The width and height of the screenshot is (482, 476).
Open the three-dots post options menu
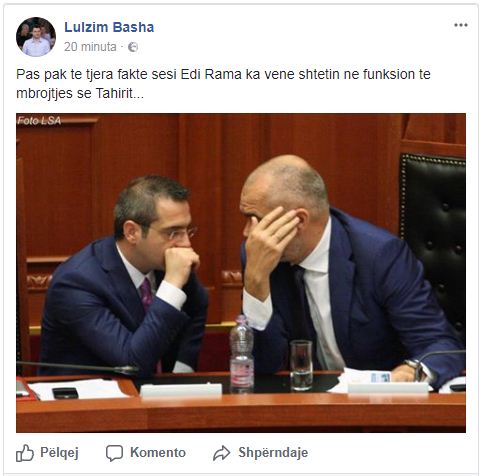461,25
